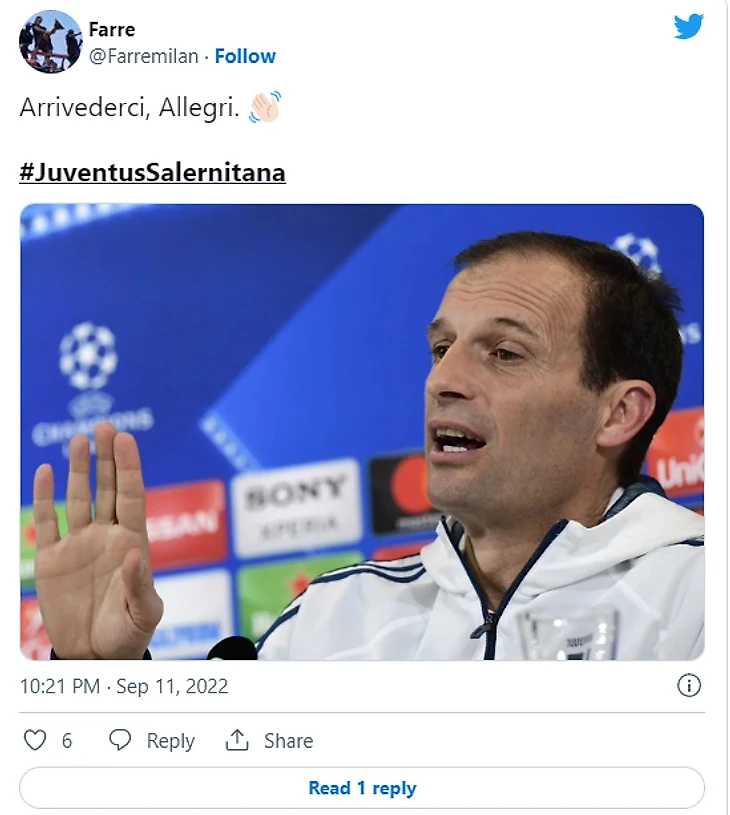Click the waving hand emoji
The width and height of the screenshot is (730, 815).
click(265, 107)
